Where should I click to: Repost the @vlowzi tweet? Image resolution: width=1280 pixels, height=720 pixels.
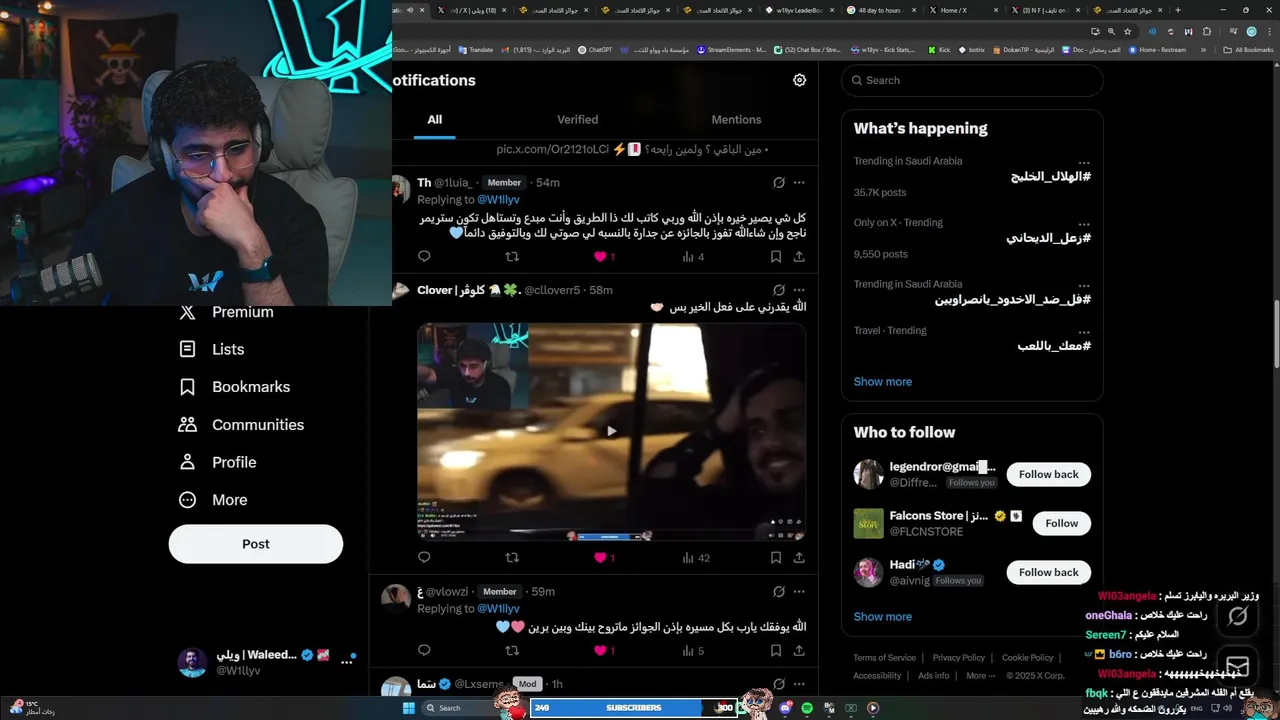tap(512, 650)
